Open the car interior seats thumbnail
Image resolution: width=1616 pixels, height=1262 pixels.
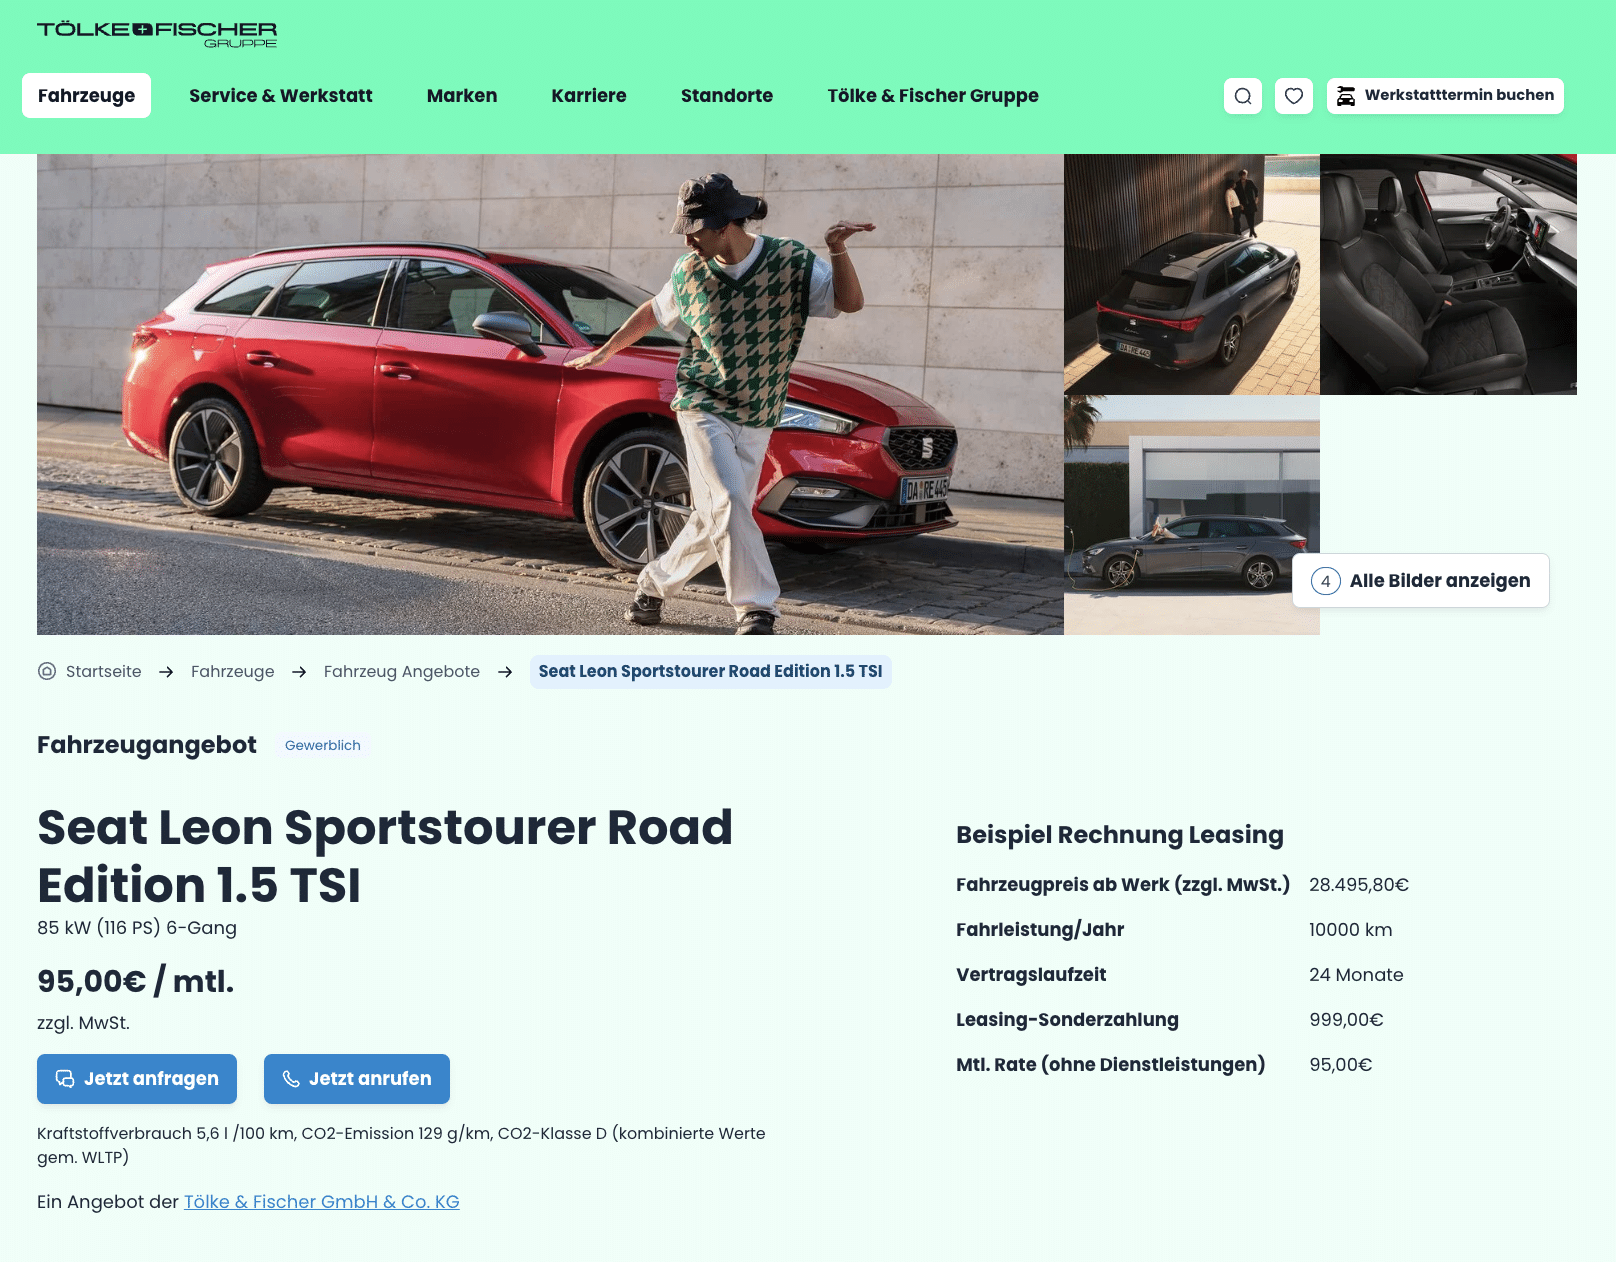[x=1448, y=274]
